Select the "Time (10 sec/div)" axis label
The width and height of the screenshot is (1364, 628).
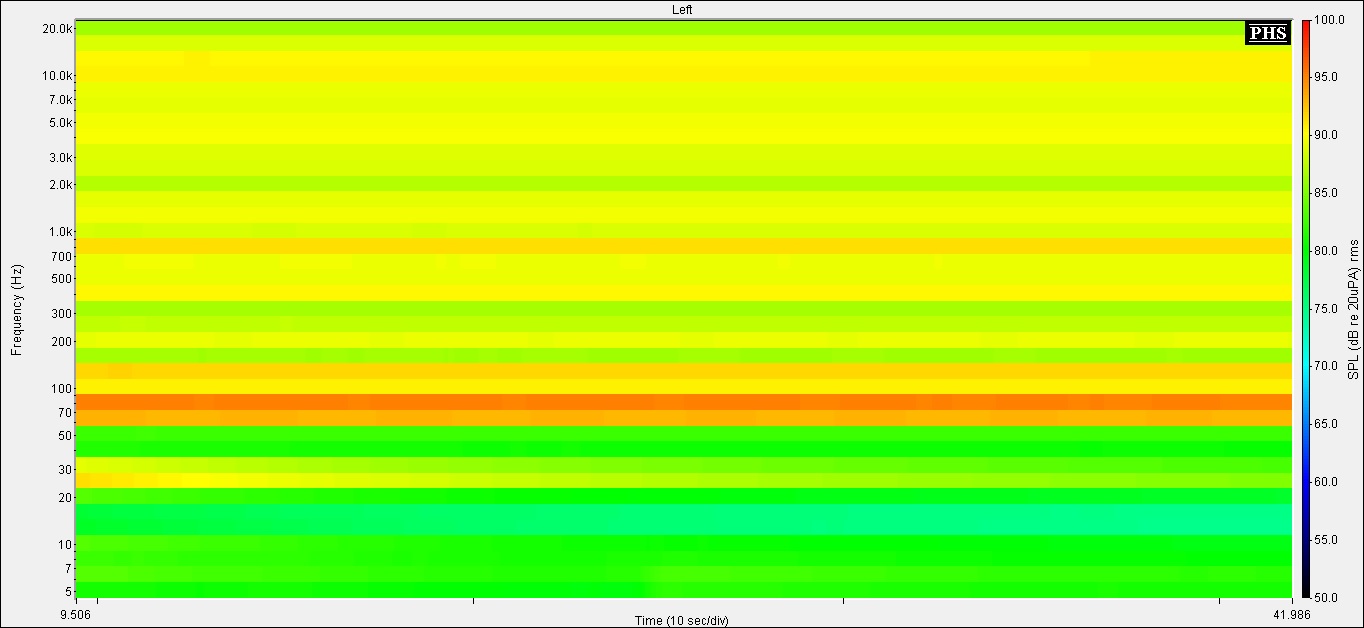point(682,620)
